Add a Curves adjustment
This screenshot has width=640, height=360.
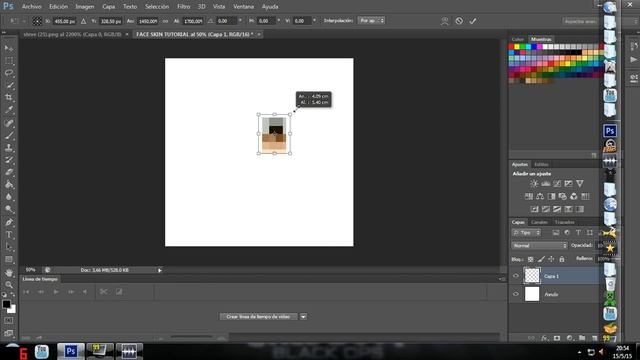[557, 184]
